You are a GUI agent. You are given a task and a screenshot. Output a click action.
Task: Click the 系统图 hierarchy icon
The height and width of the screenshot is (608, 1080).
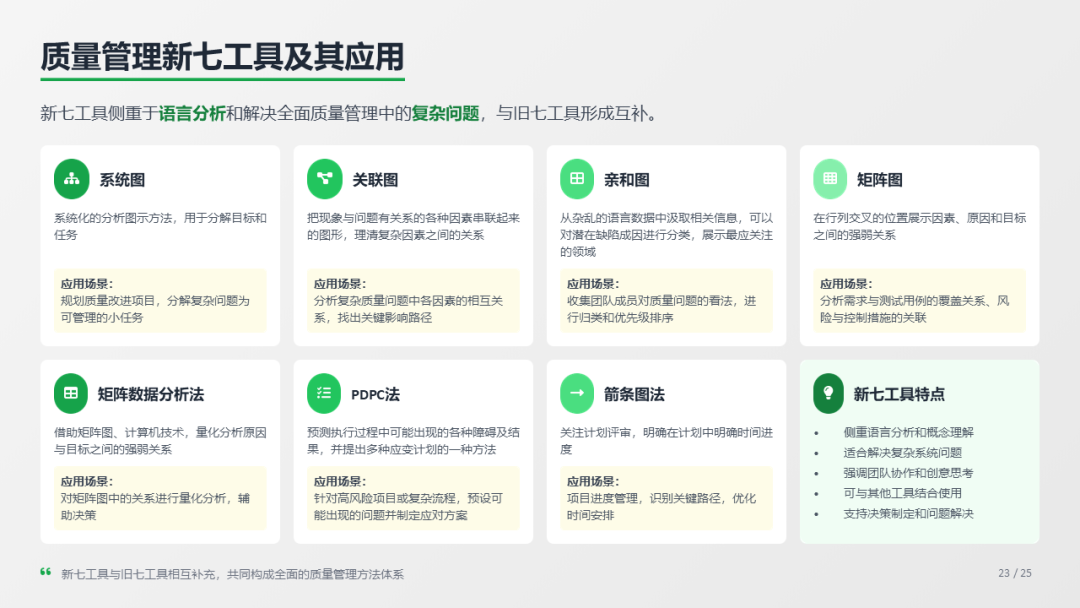(x=71, y=179)
